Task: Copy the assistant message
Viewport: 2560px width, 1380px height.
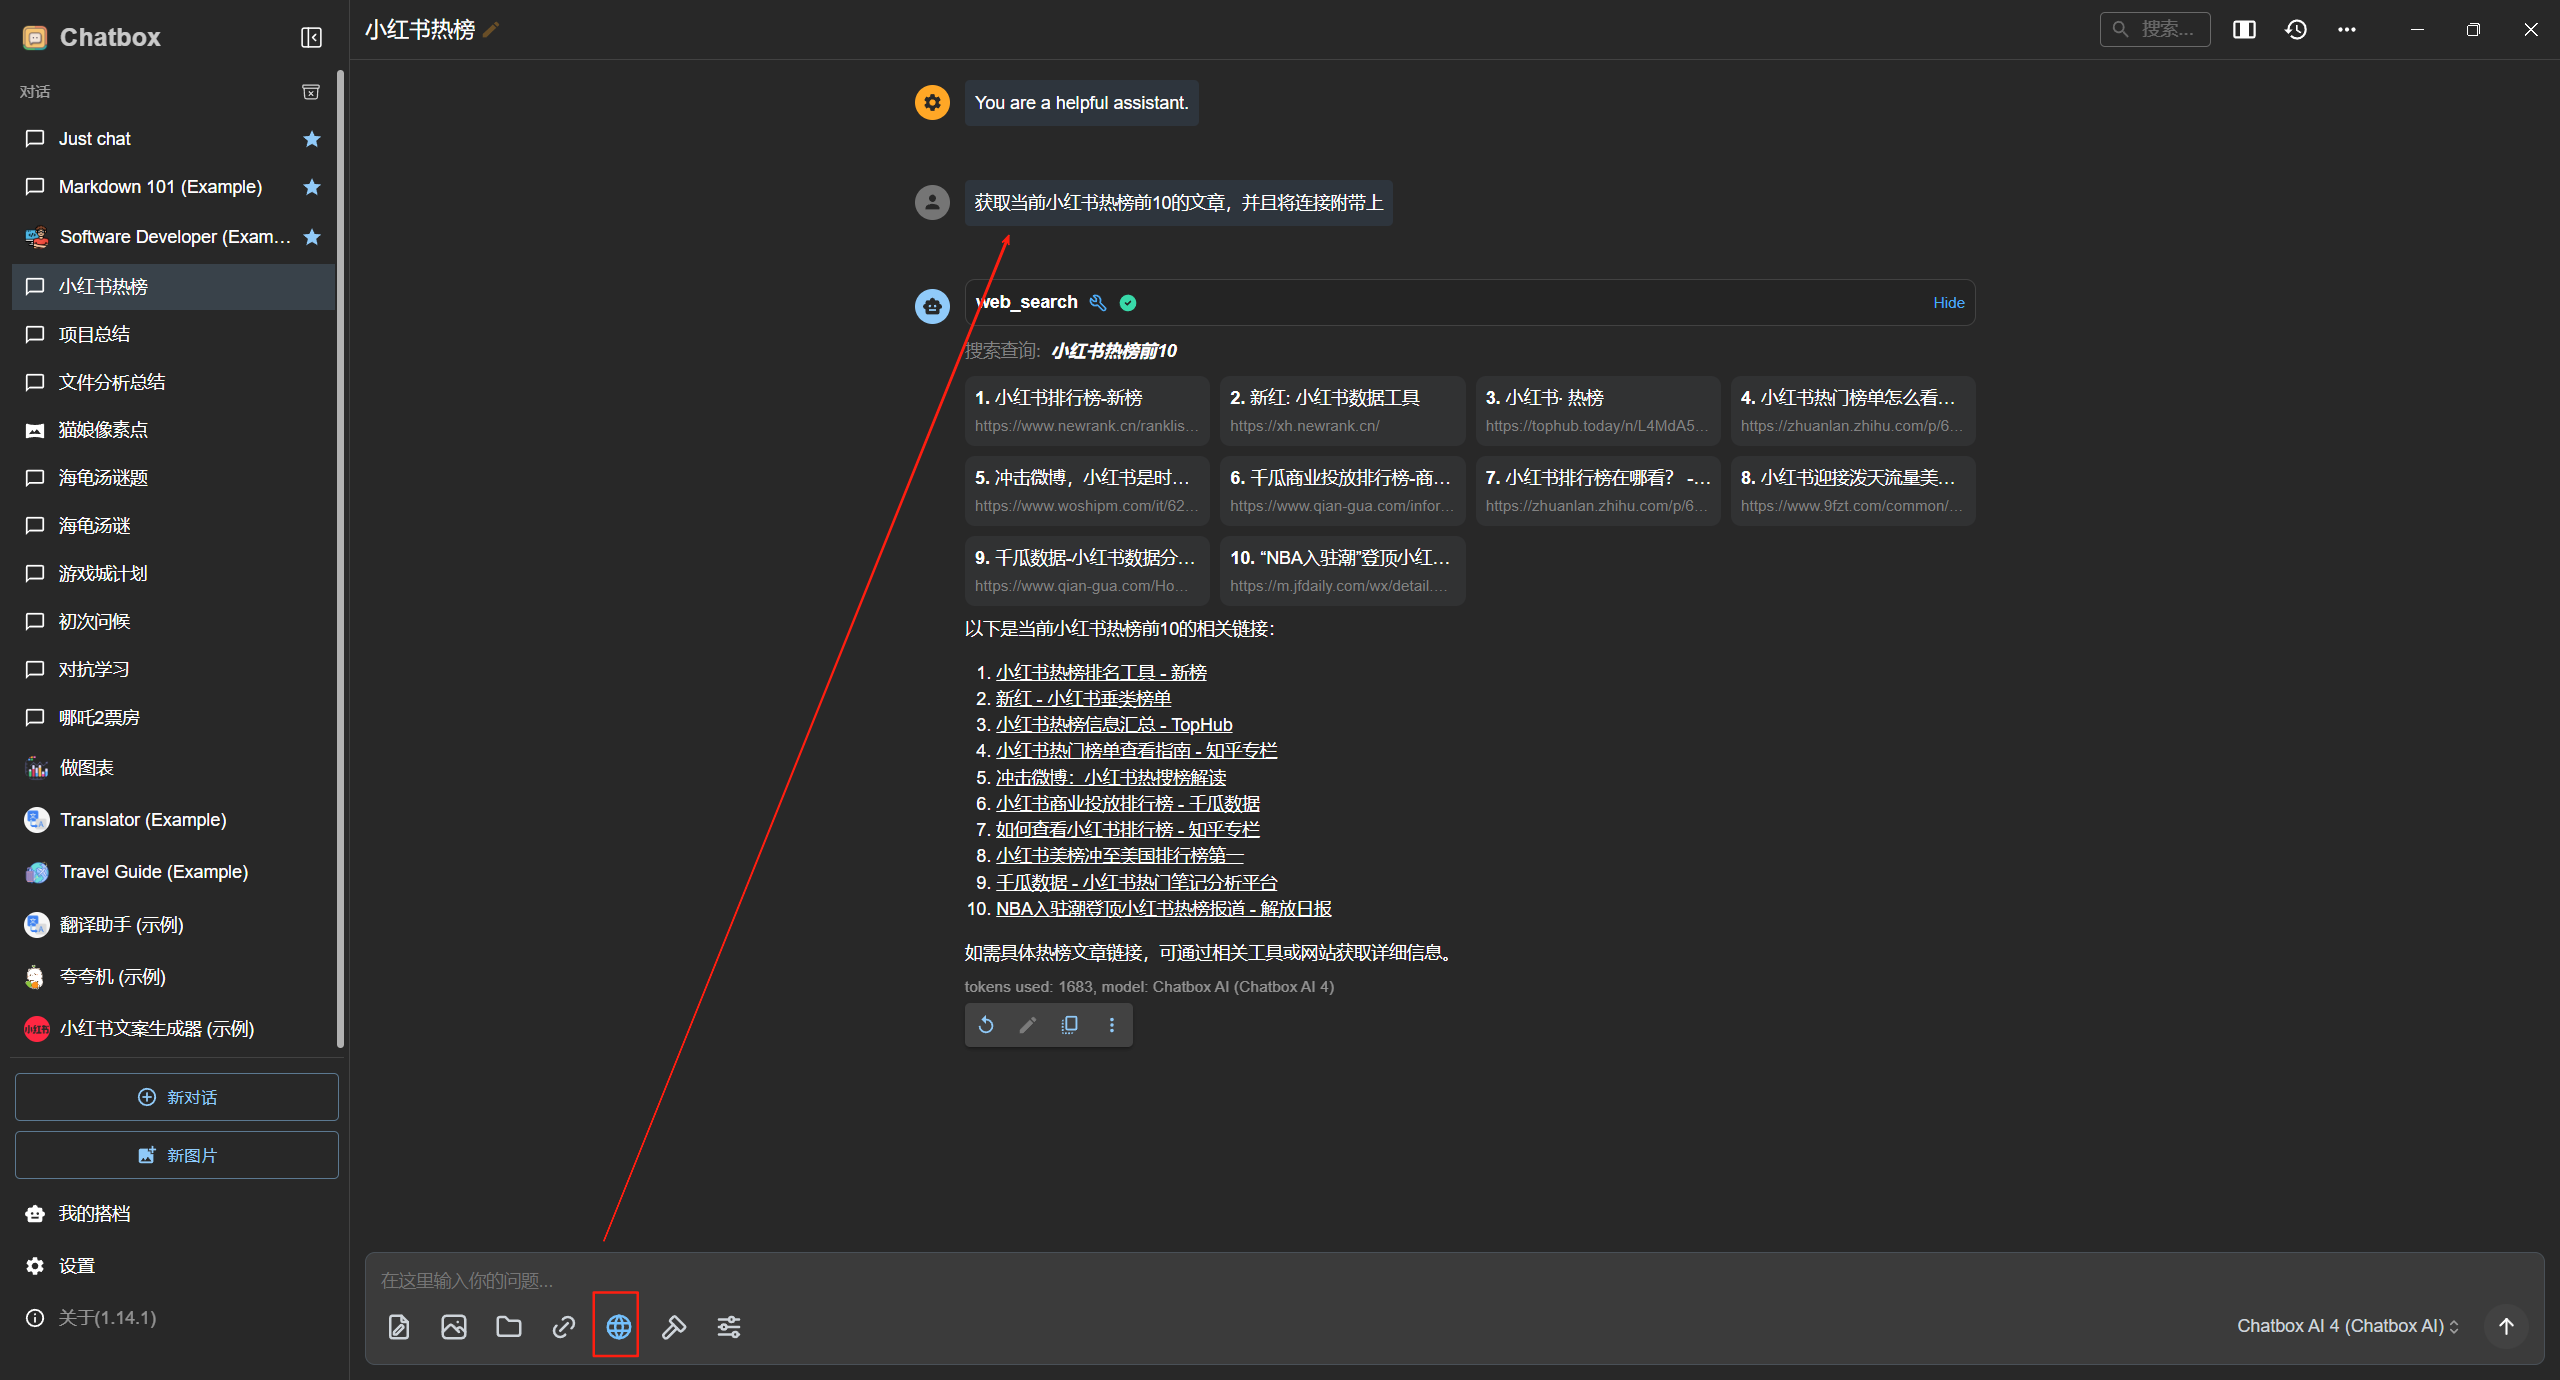Action: pos(1069,1025)
